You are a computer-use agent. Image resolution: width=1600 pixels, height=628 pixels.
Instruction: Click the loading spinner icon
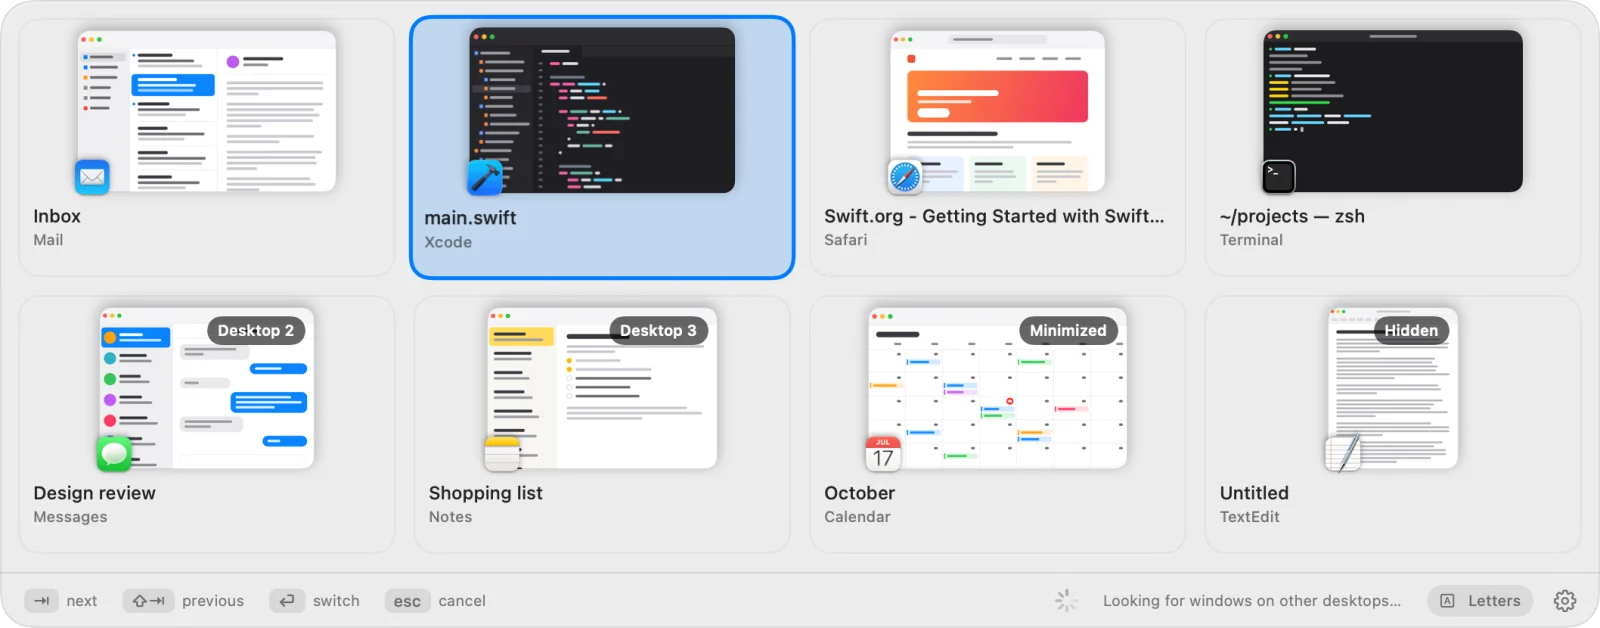point(1066,601)
